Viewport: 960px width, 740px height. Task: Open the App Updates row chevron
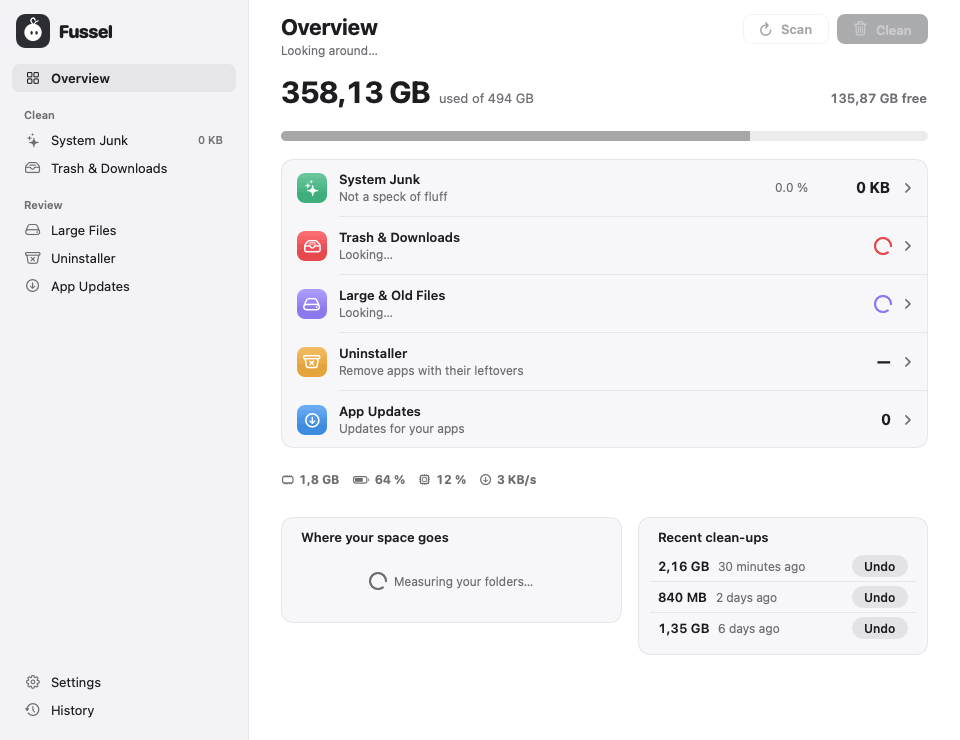(x=908, y=420)
